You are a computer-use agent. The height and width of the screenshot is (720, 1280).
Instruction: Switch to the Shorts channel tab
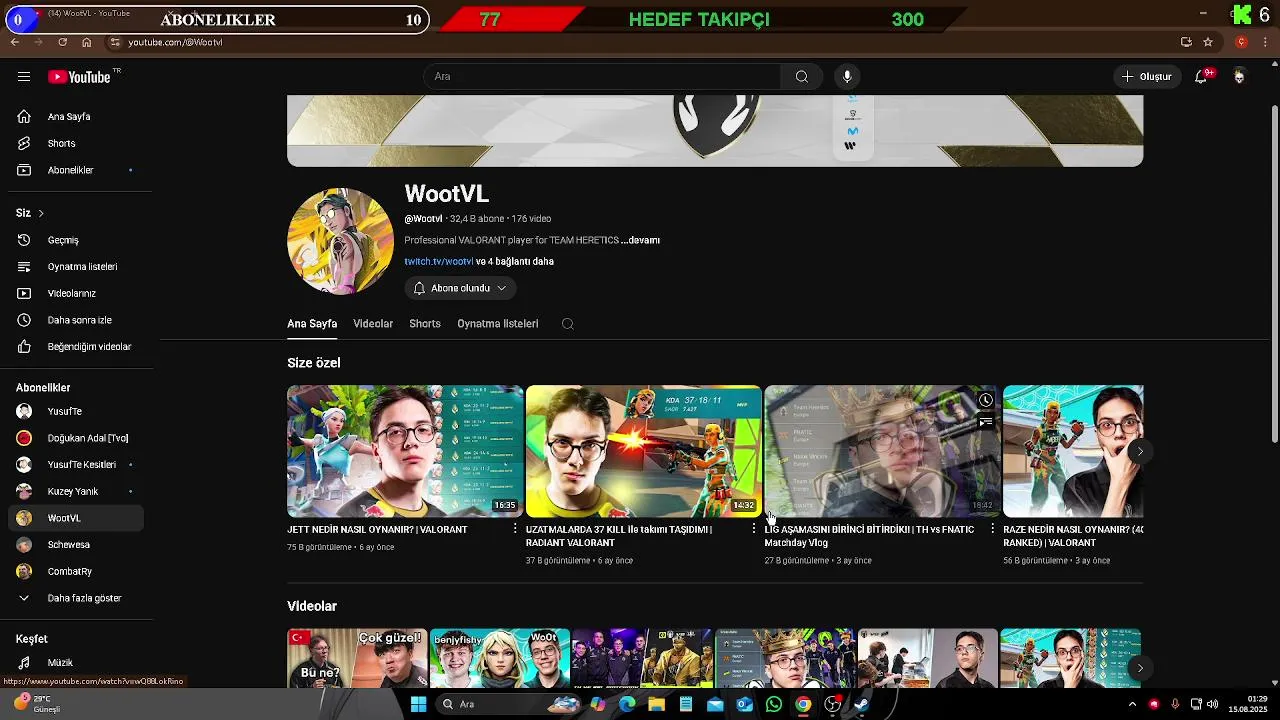coord(425,324)
